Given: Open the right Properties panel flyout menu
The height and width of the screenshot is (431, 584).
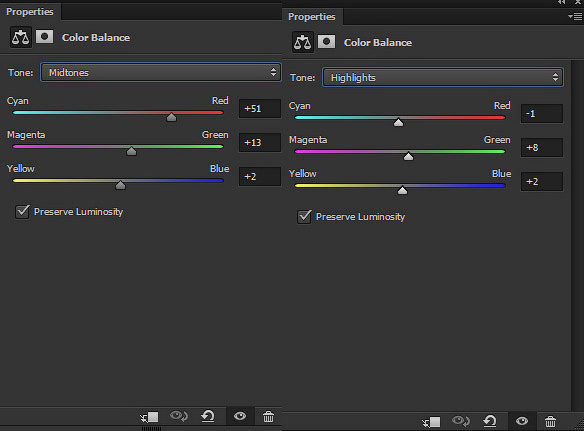Looking at the screenshot, I should [575, 16].
